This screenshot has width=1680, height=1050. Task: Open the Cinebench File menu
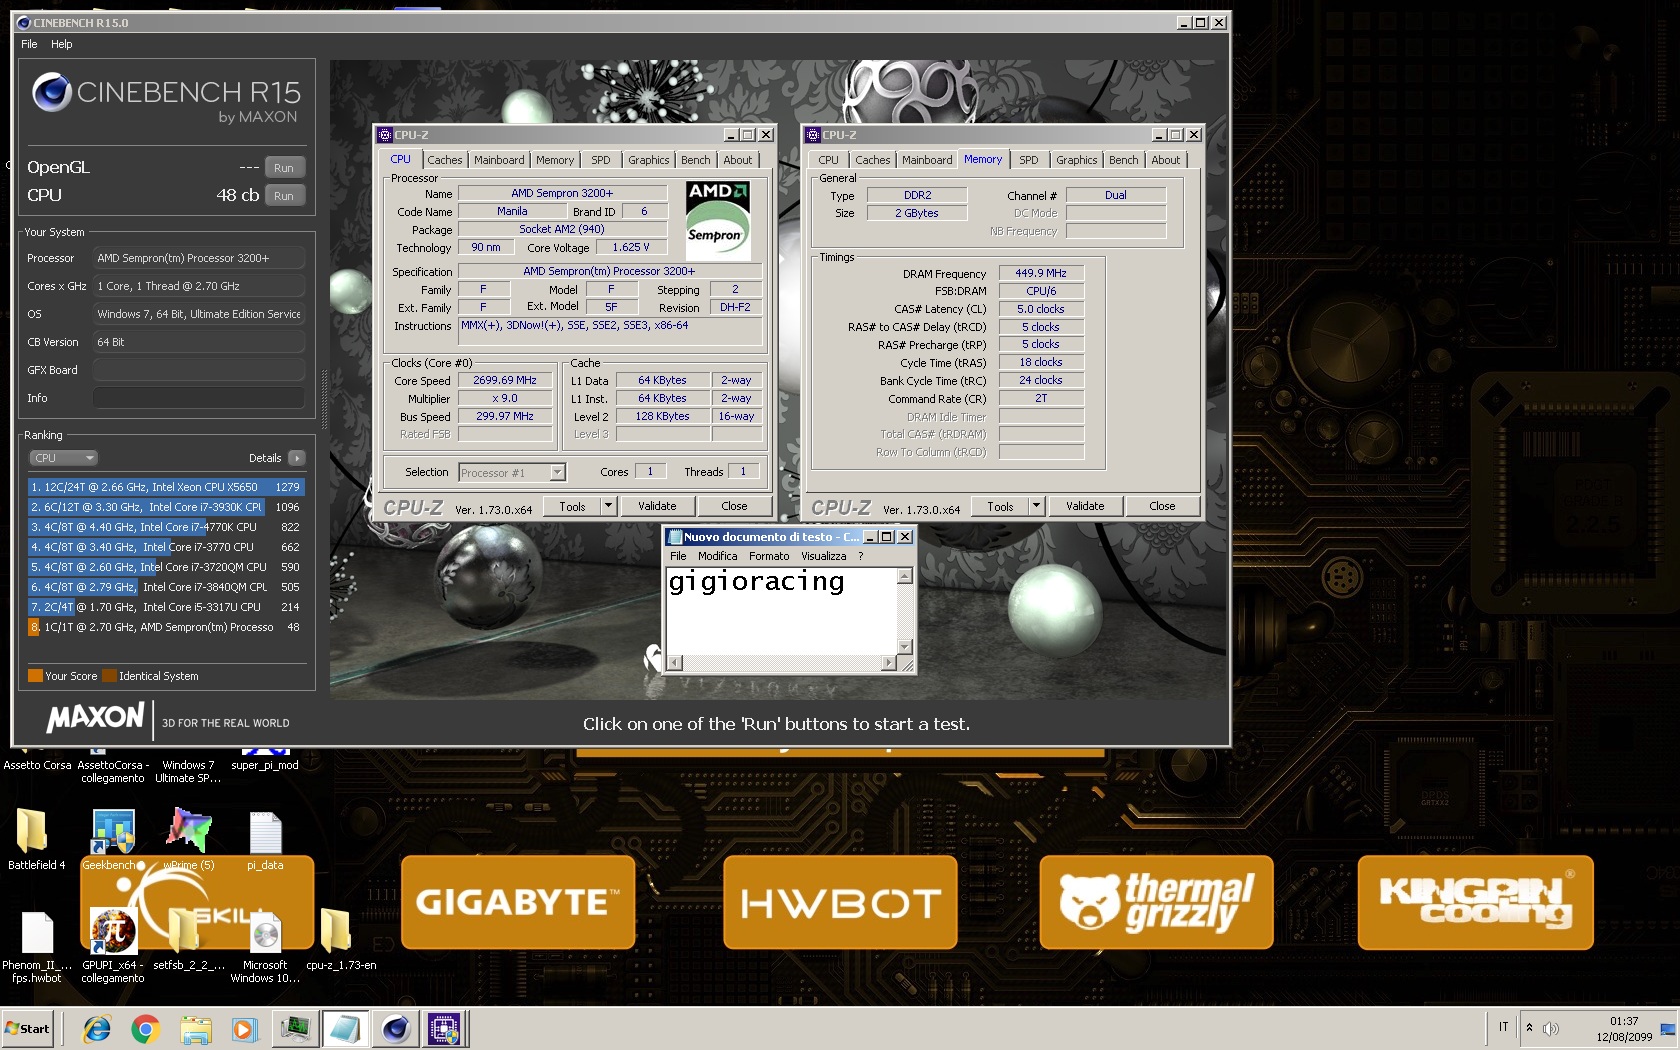point(29,44)
